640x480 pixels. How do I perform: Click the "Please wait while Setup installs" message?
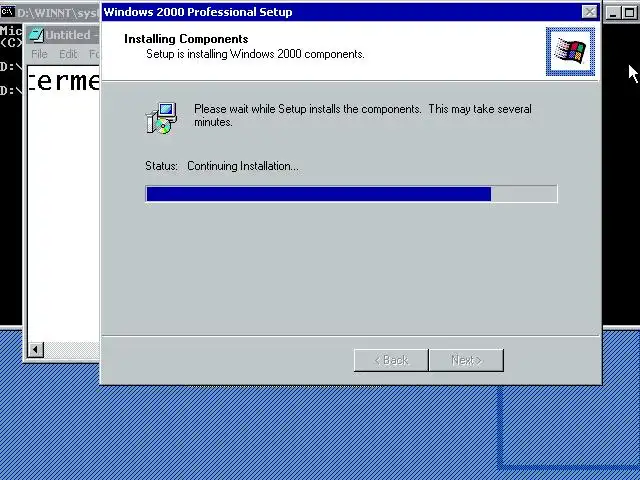pos(363,116)
